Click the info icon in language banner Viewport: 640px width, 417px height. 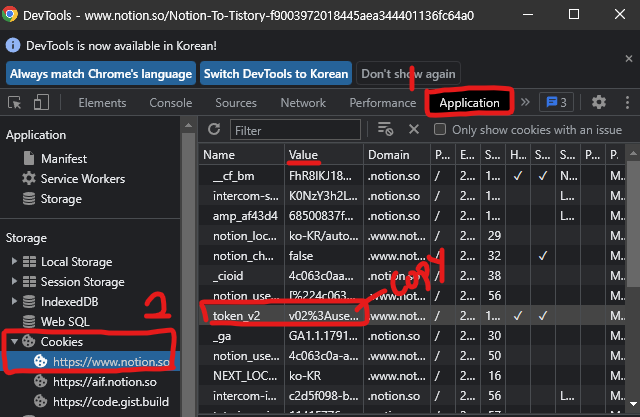pos(13,45)
